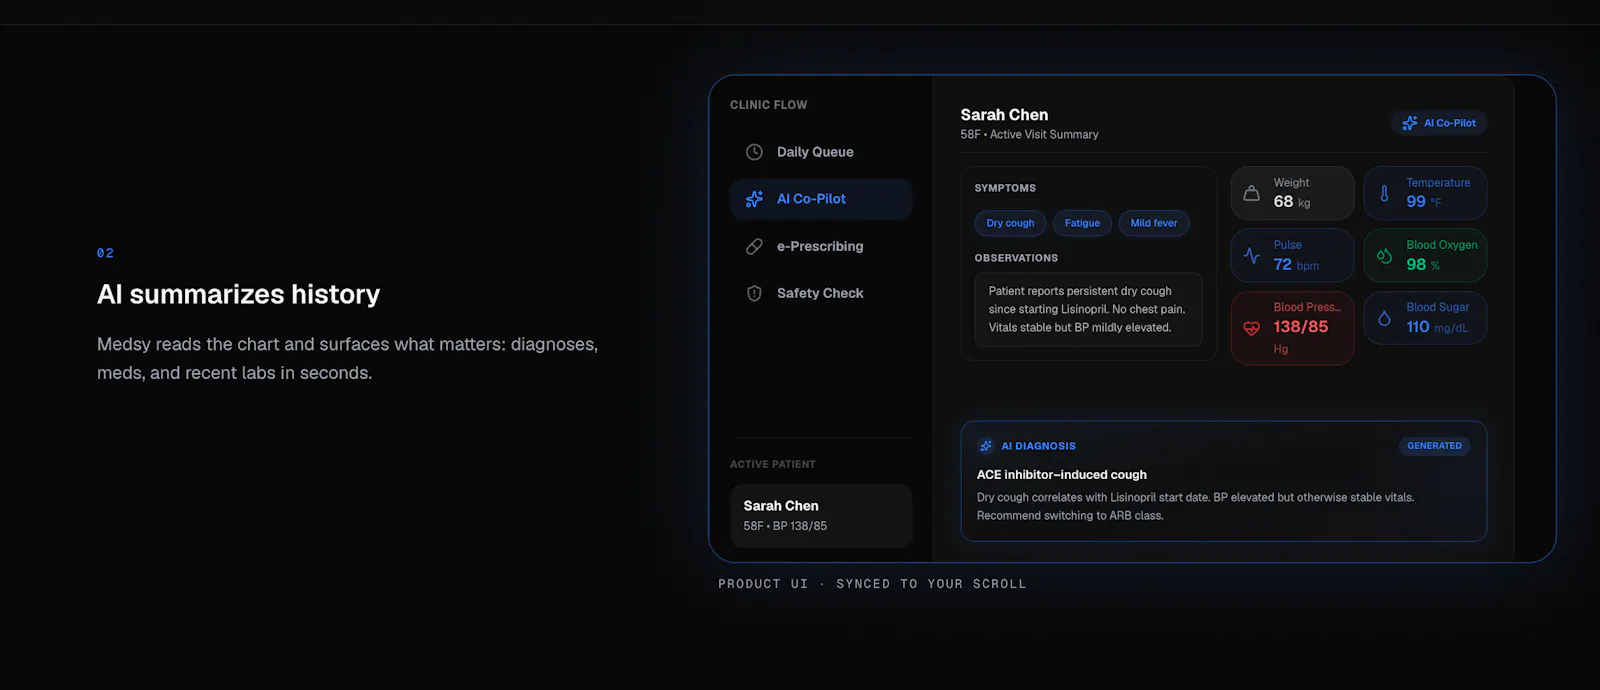Click the AI Co-Pilot badge button at top right
Viewport: 1600px width, 690px height.
click(1439, 123)
